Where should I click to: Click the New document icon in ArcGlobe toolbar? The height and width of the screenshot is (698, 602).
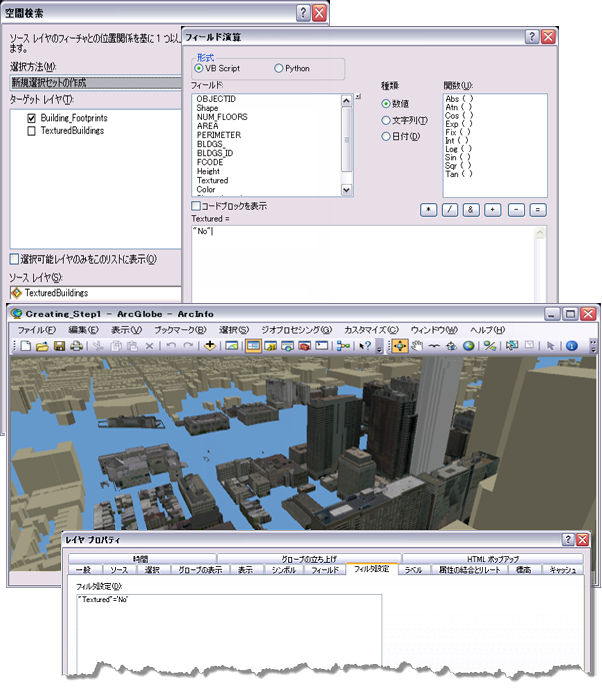click(26, 346)
